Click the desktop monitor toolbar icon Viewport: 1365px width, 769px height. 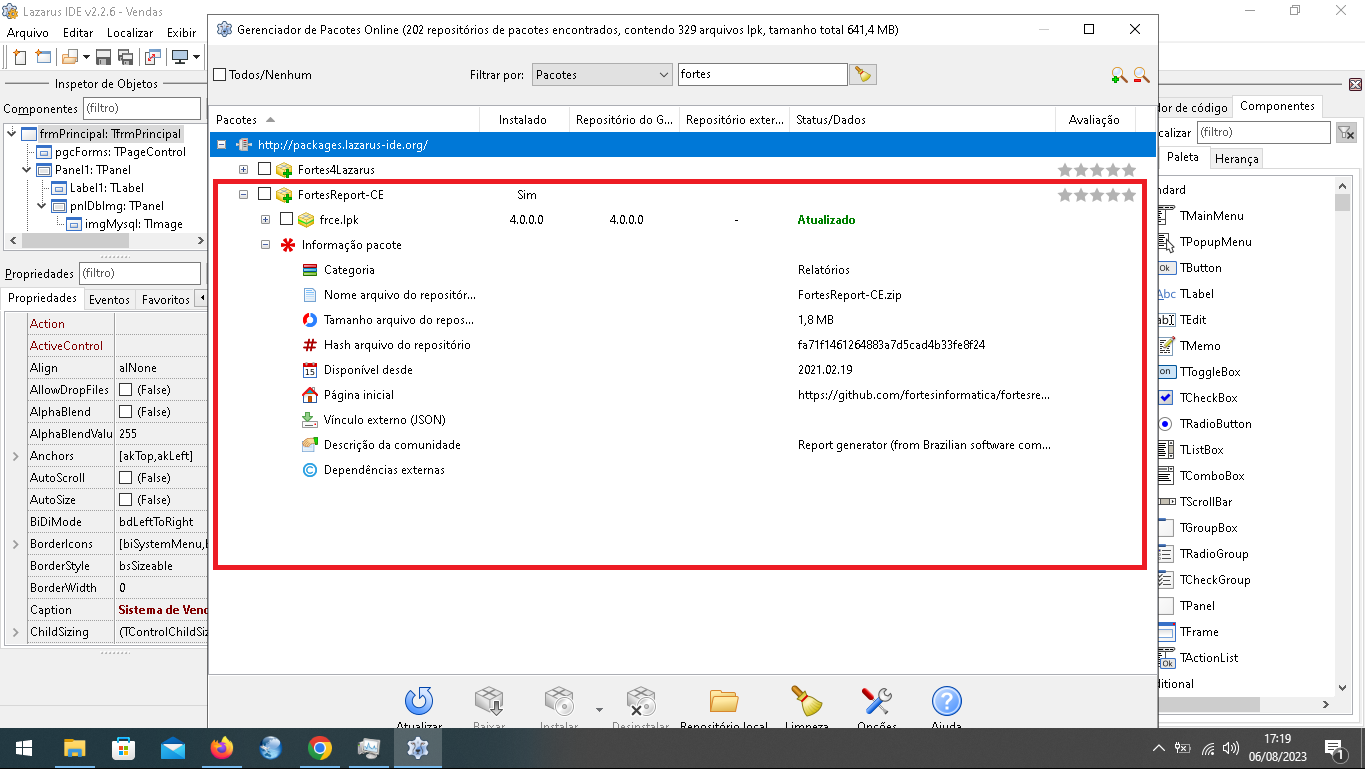coord(180,57)
